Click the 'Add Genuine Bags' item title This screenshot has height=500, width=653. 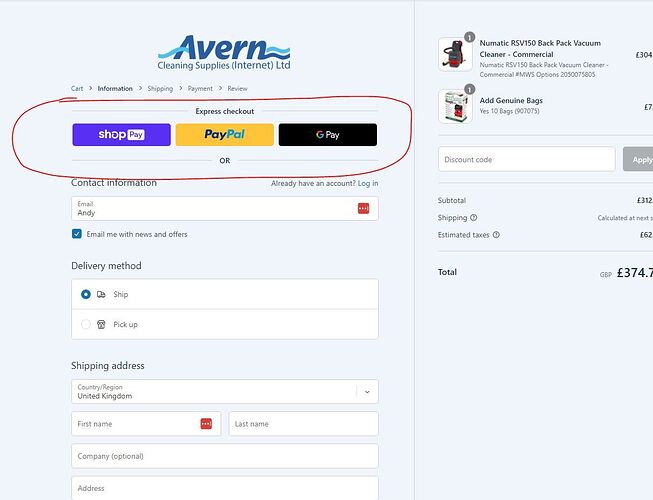click(511, 100)
